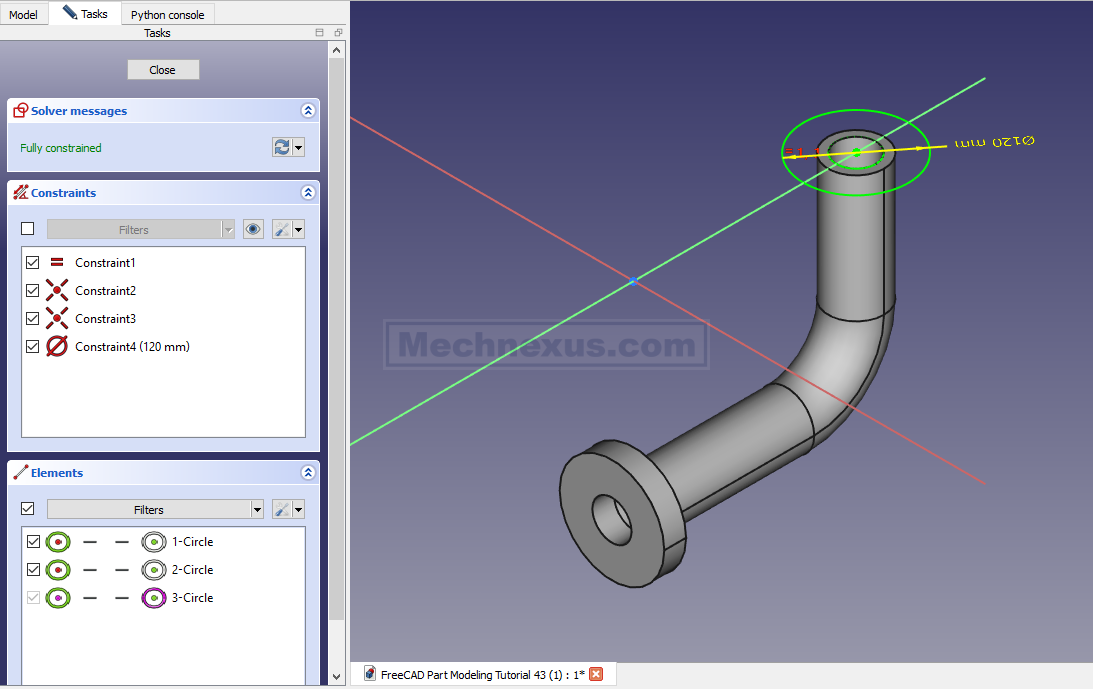Click the Elements section header icon
Screen dimensions: 1093x689
[21, 472]
